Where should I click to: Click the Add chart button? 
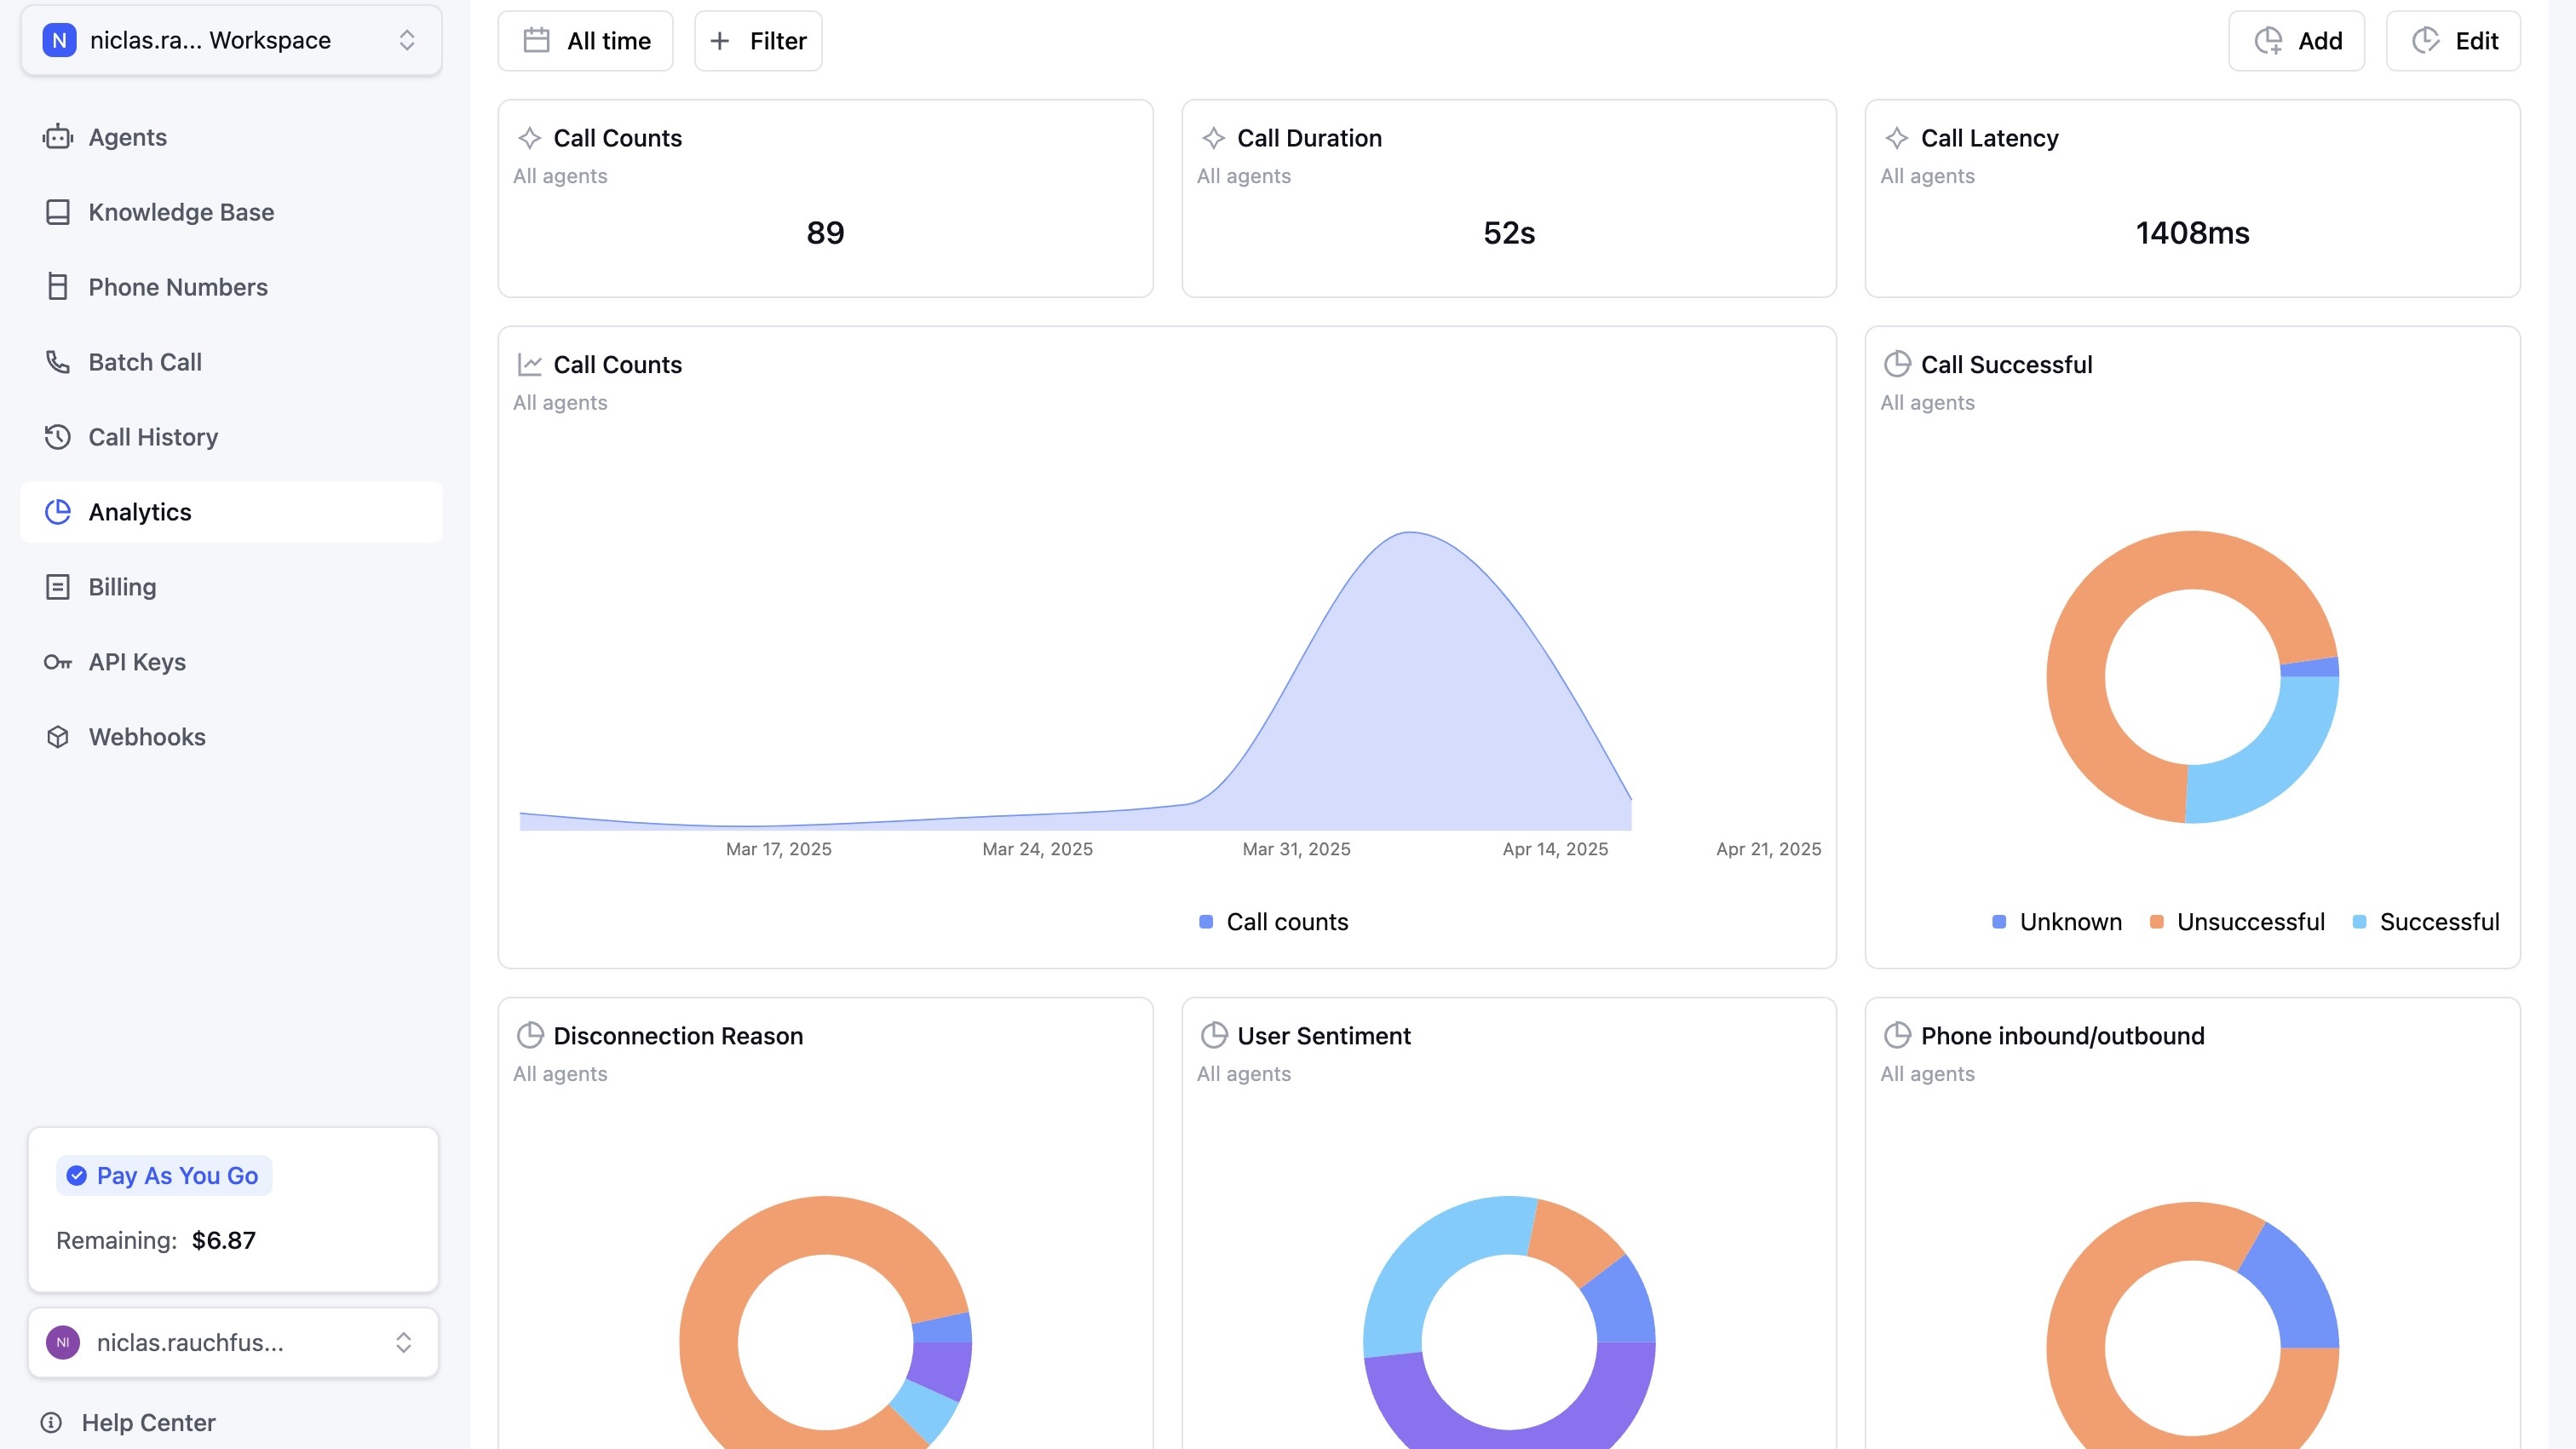[2296, 41]
